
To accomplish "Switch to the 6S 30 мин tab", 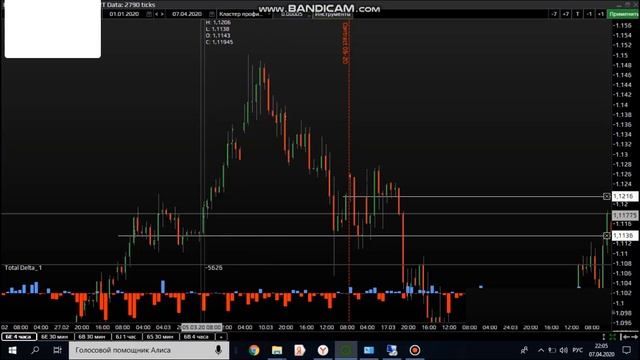I will click(x=160, y=337).
